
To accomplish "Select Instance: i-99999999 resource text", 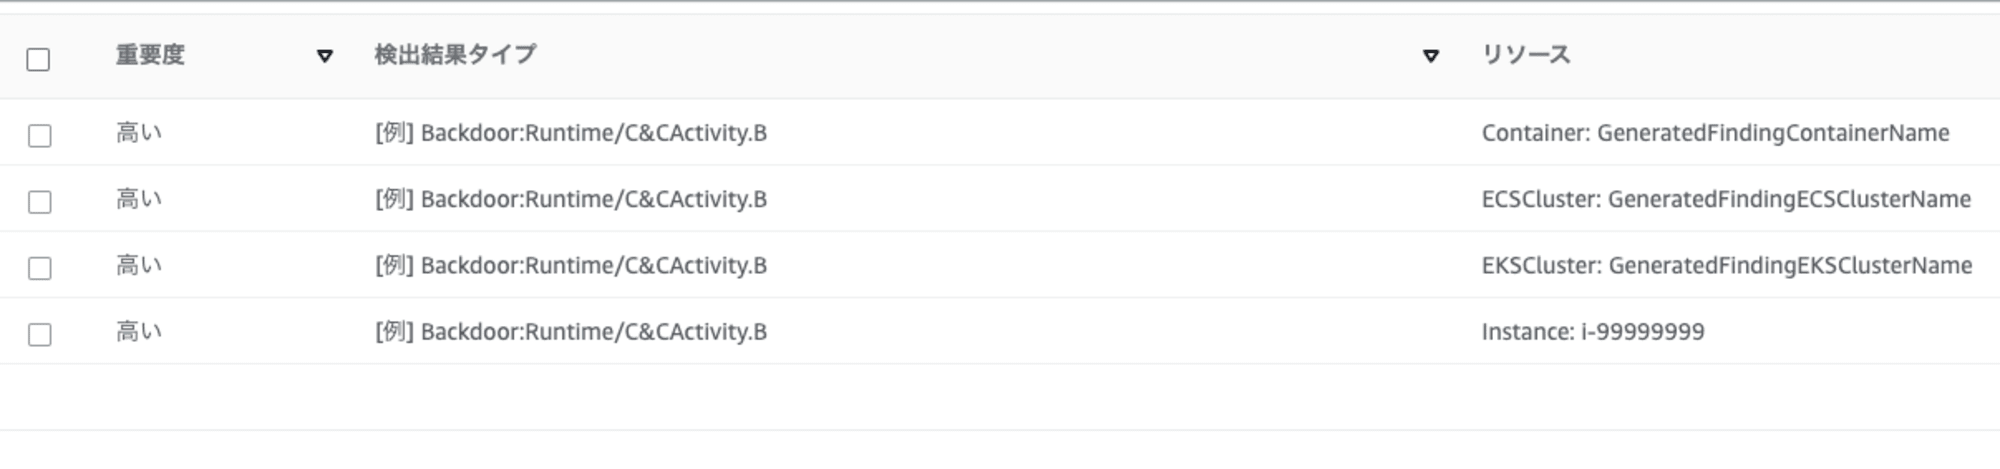I will (1593, 331).
